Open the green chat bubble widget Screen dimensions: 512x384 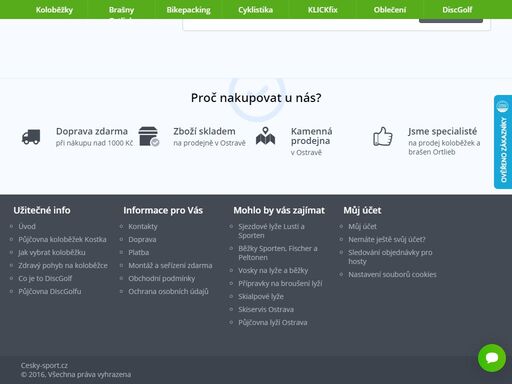pos(492,358)
